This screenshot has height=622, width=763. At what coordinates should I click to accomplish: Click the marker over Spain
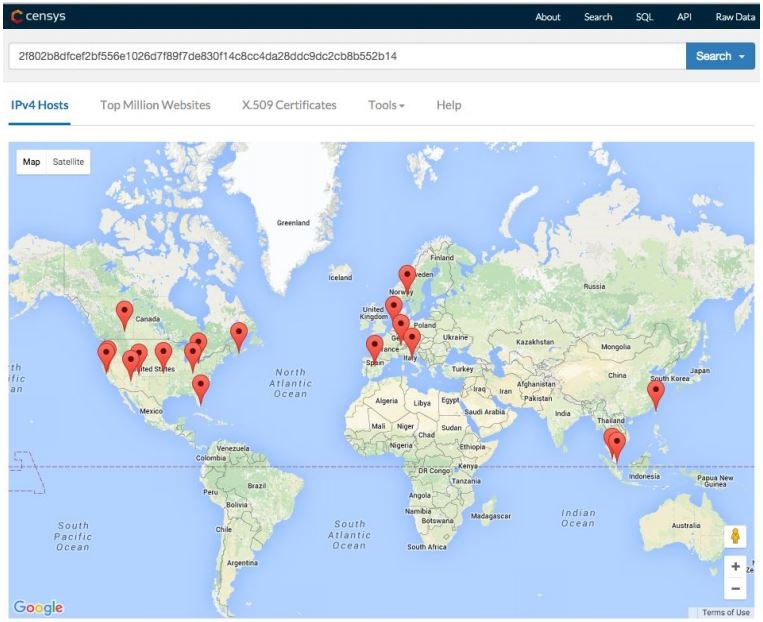(375, 348)
